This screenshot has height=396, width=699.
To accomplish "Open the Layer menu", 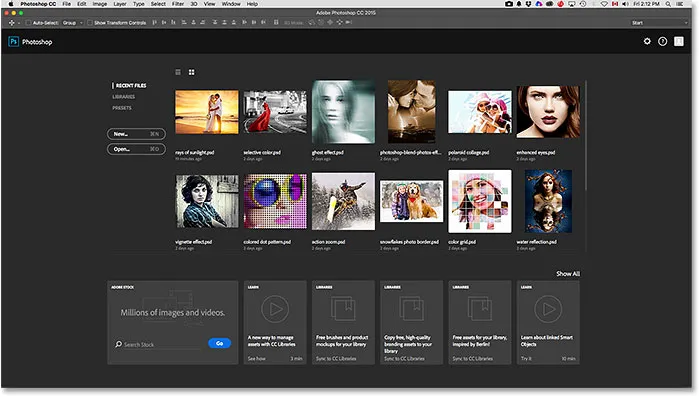I will 120,4.
